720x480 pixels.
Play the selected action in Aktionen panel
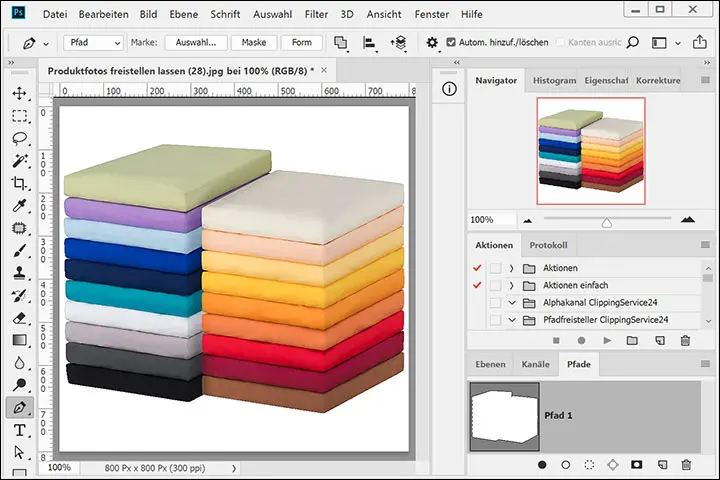click(x=607, y=341)
